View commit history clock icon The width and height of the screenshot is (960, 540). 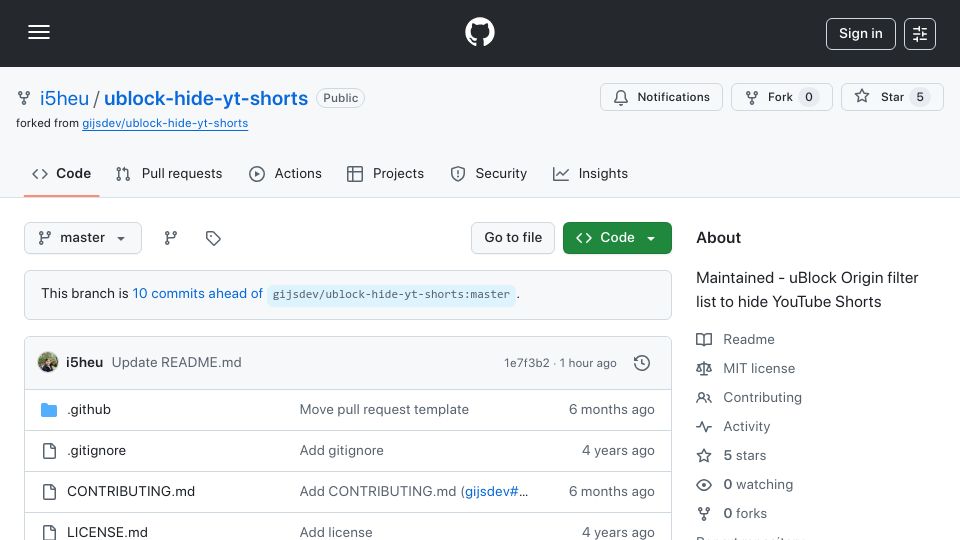[642, 363]
